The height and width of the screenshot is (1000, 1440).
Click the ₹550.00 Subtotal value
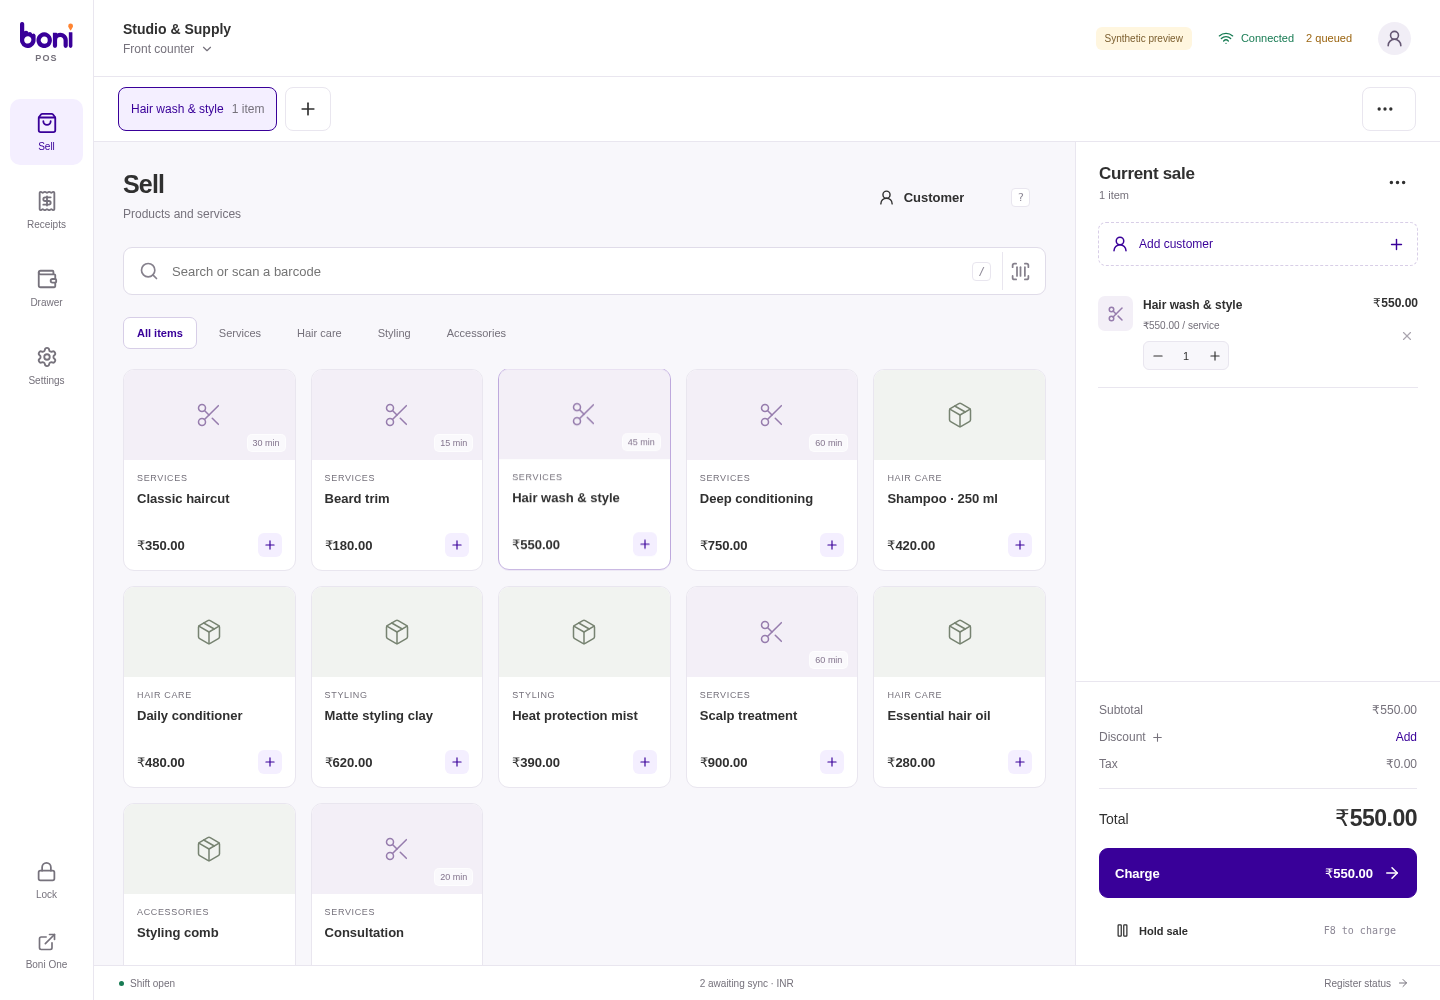(x=1394, y=710)
